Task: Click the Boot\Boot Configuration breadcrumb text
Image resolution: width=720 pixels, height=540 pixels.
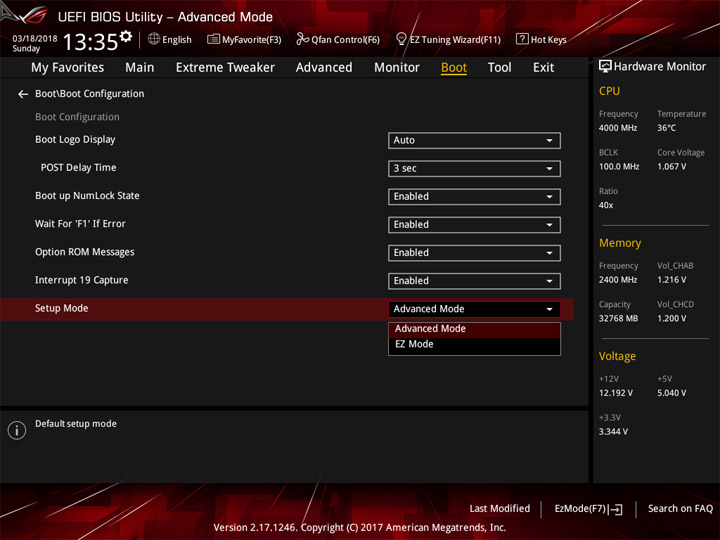Action: pyautogui.click(x=90, y=94)
